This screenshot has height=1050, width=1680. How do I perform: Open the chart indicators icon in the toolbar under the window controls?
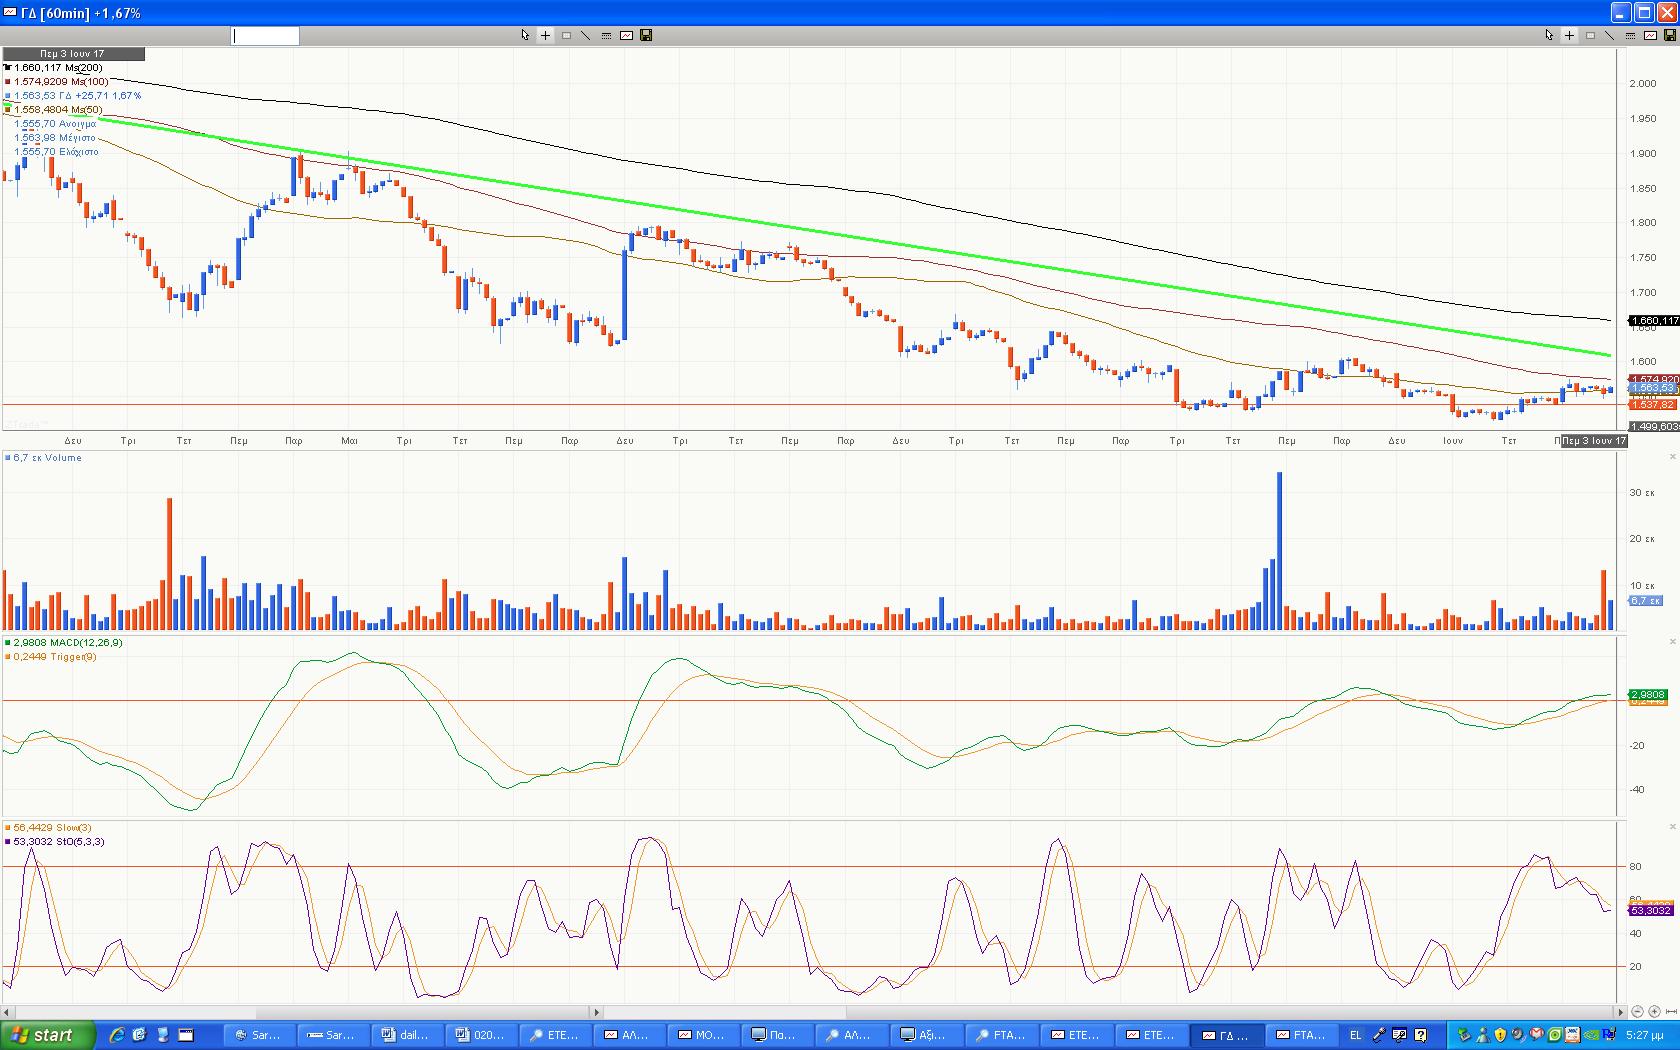(1650, 35)
